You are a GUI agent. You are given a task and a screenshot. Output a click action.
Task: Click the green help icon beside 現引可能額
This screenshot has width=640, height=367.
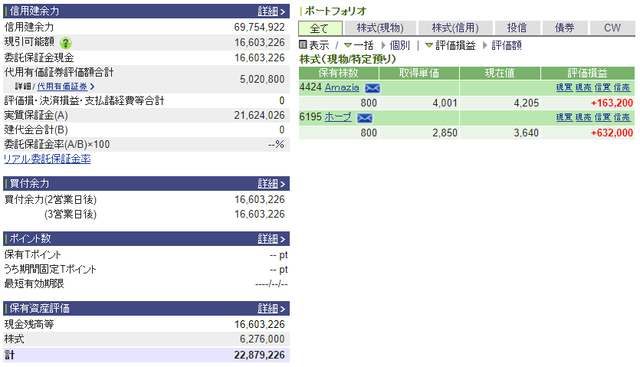click(x=65, y=43)
